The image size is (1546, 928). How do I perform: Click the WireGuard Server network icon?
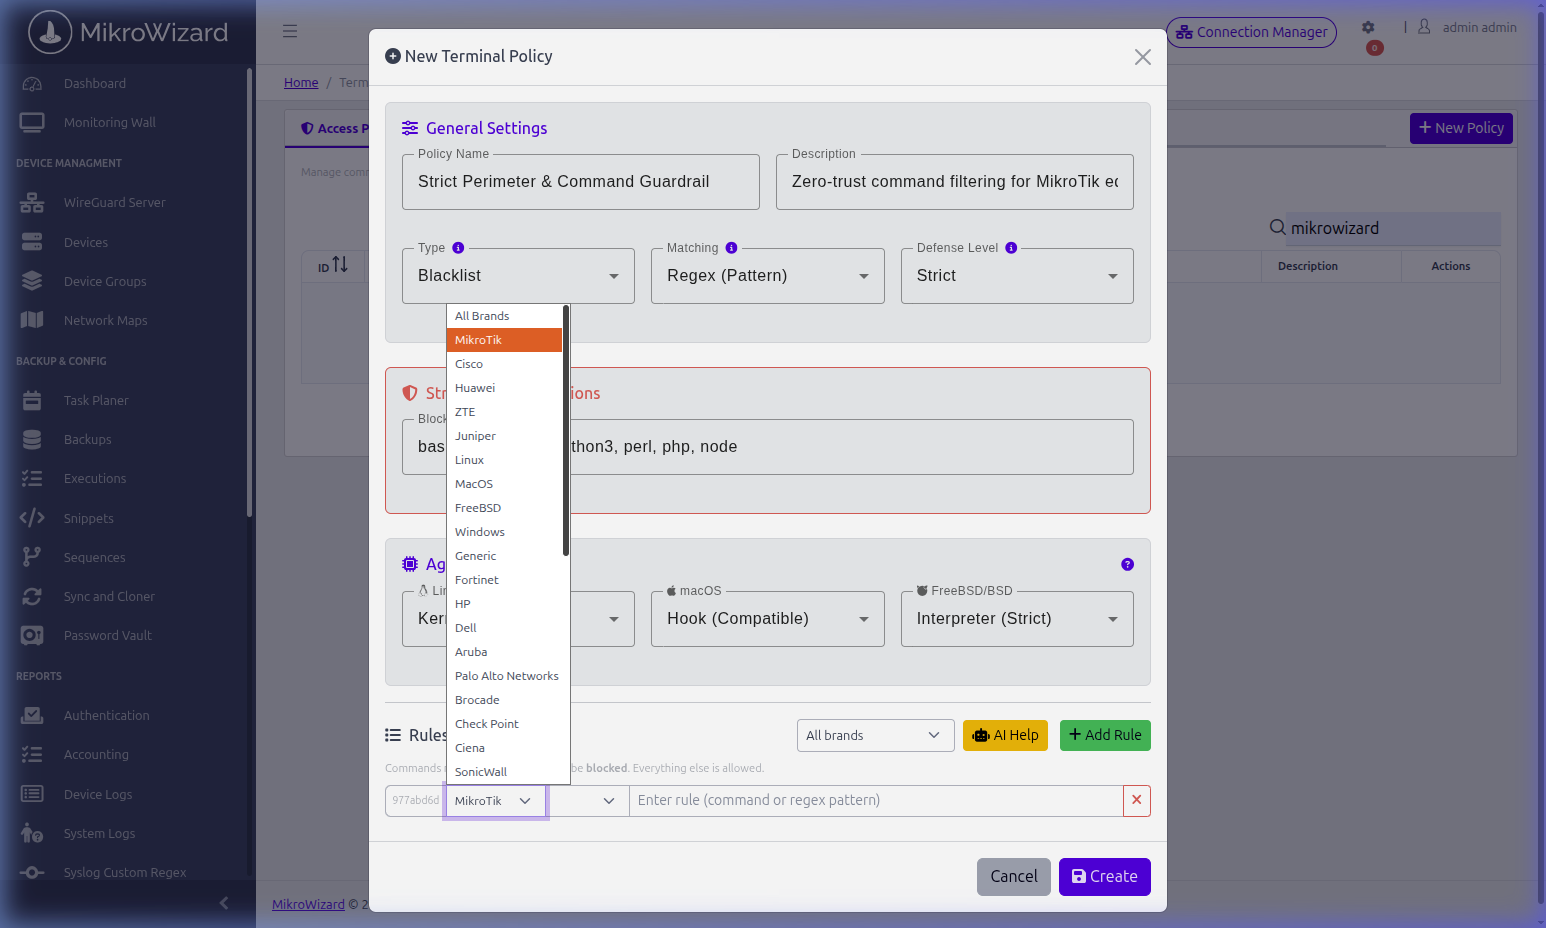pyautogui.click(x=32, y=203)
